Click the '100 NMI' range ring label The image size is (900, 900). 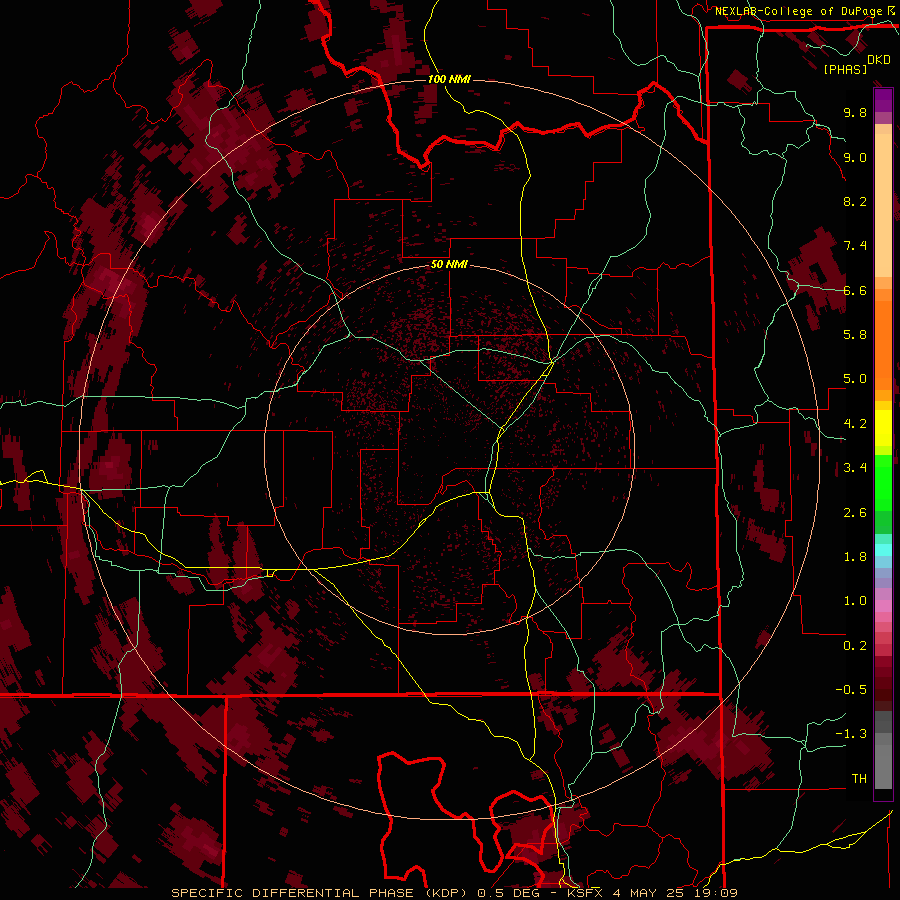449,79
